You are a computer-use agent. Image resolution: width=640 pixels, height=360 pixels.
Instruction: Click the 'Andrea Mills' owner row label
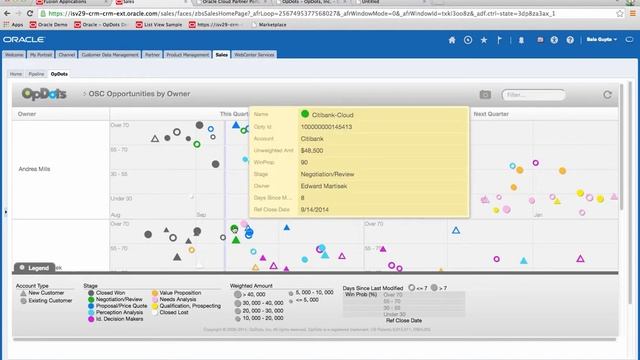point(34,169)
